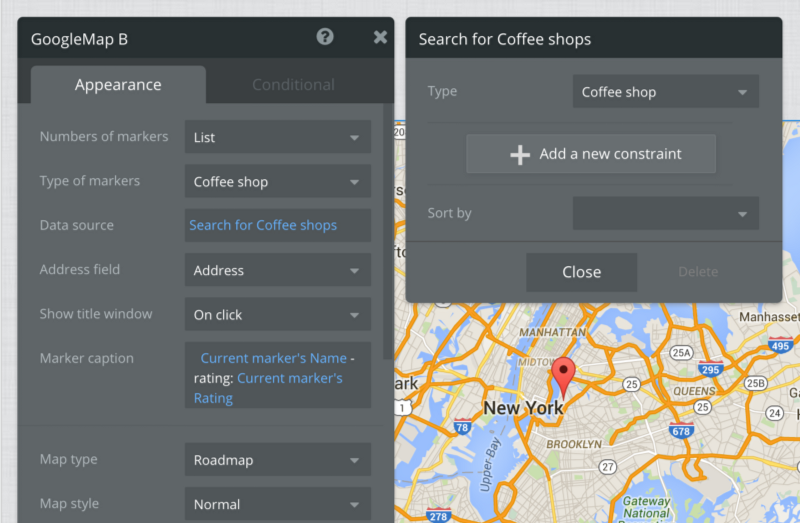Open the search Type Coffee shop dropdown
Viewport: 800px width, 523px height.
665,92
